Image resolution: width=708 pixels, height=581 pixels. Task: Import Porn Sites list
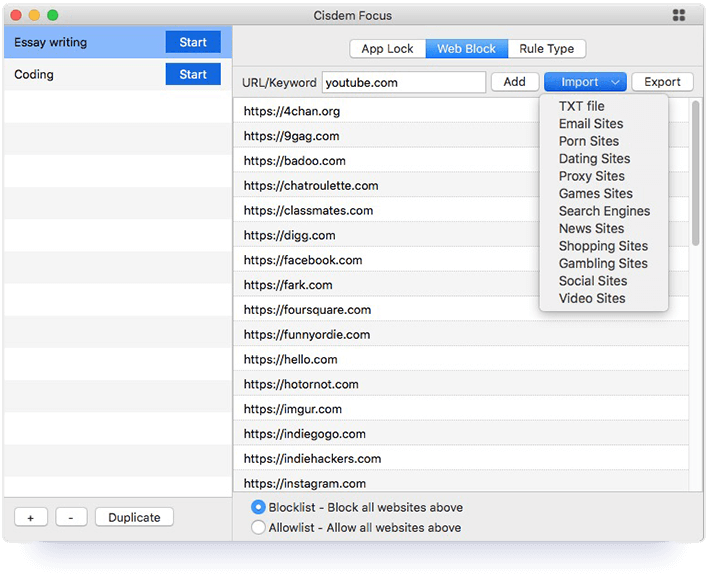pyautogui.click(x=589, y=141)
